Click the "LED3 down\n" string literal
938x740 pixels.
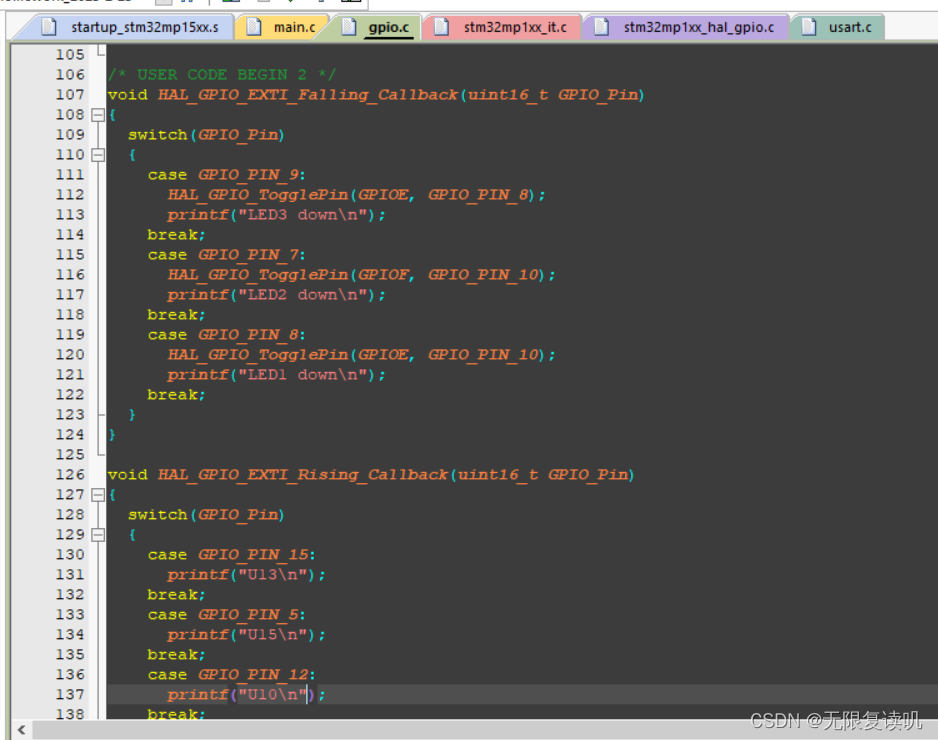click(303, 215)
